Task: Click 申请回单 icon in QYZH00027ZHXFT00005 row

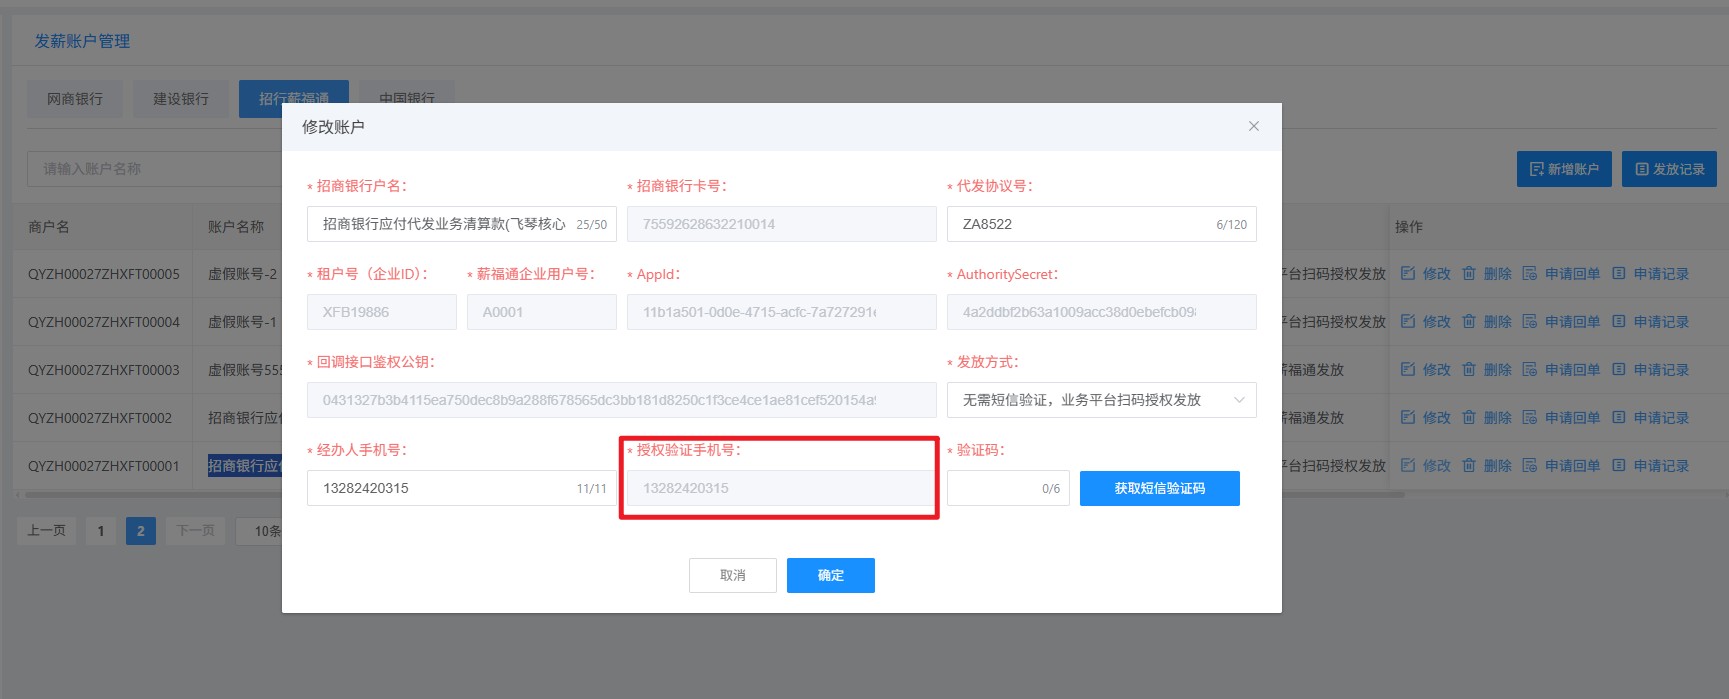Action: click(x=1529, y=273)
